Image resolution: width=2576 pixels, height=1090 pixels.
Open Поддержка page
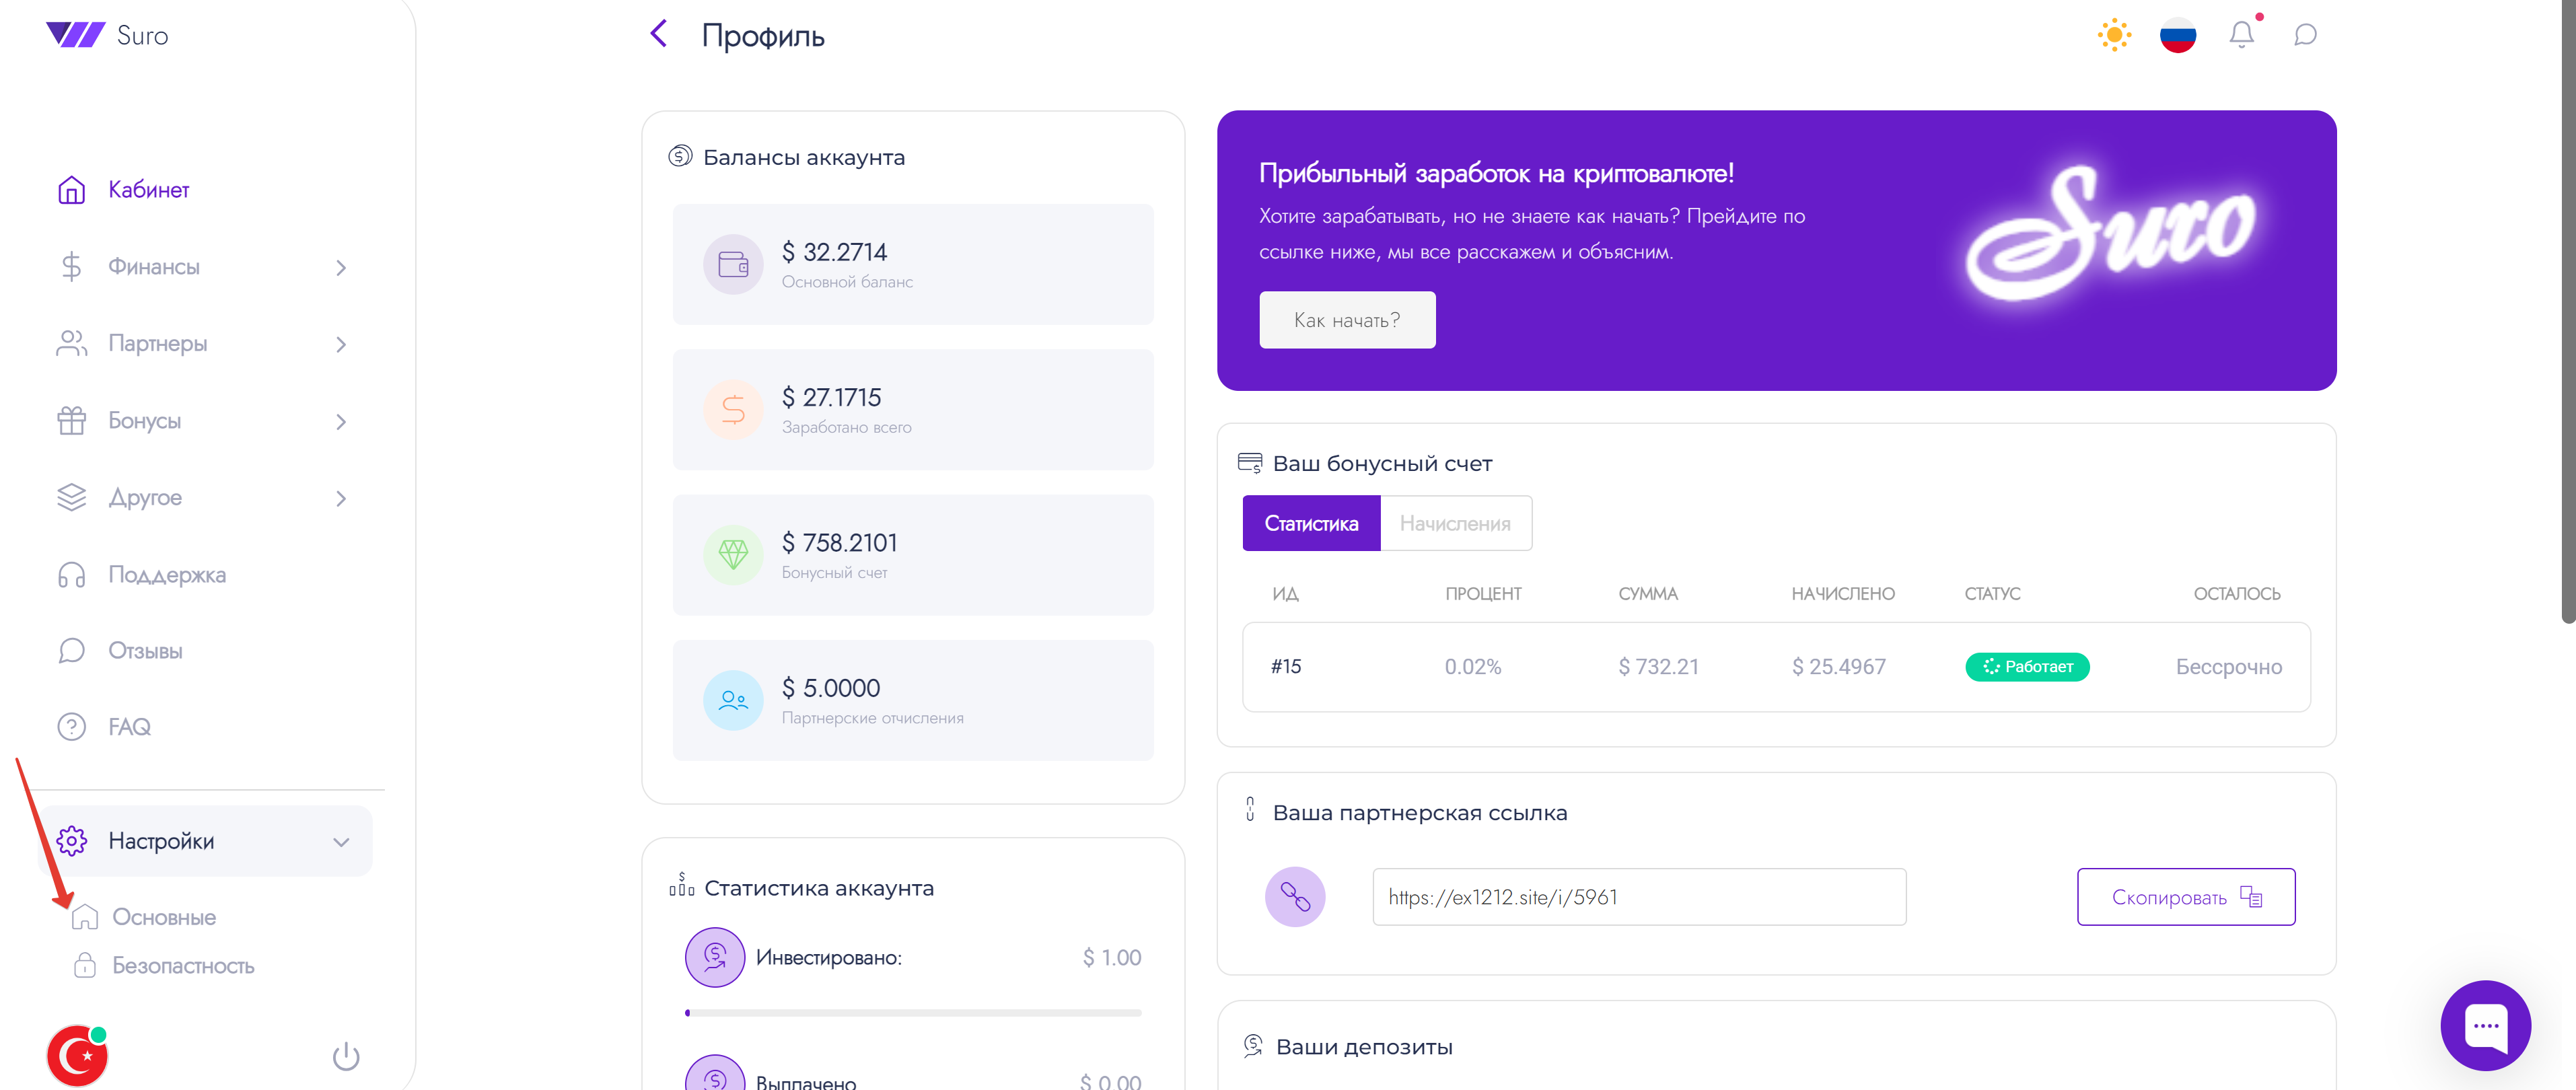(167, 575)
